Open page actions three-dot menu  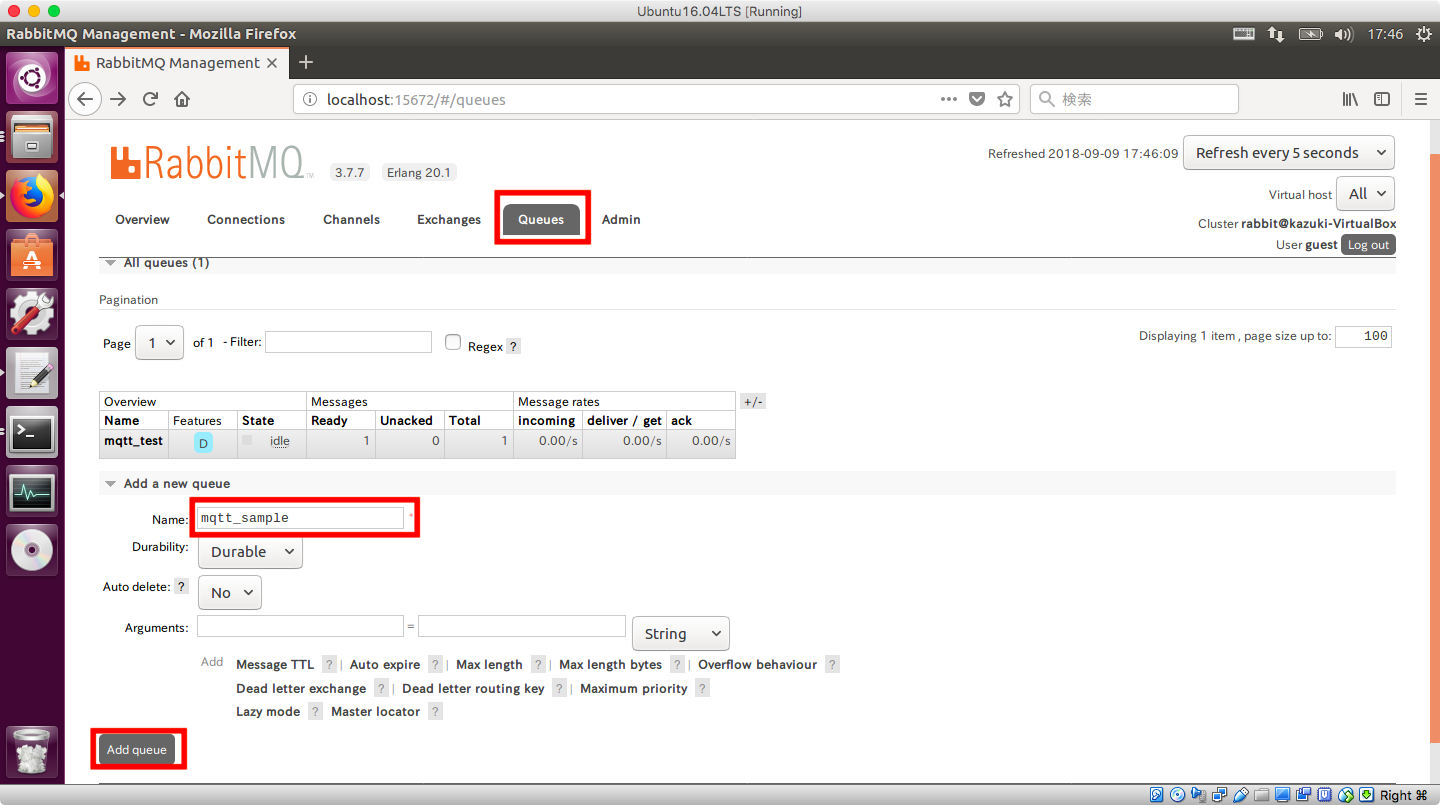(x=949, y=99)
